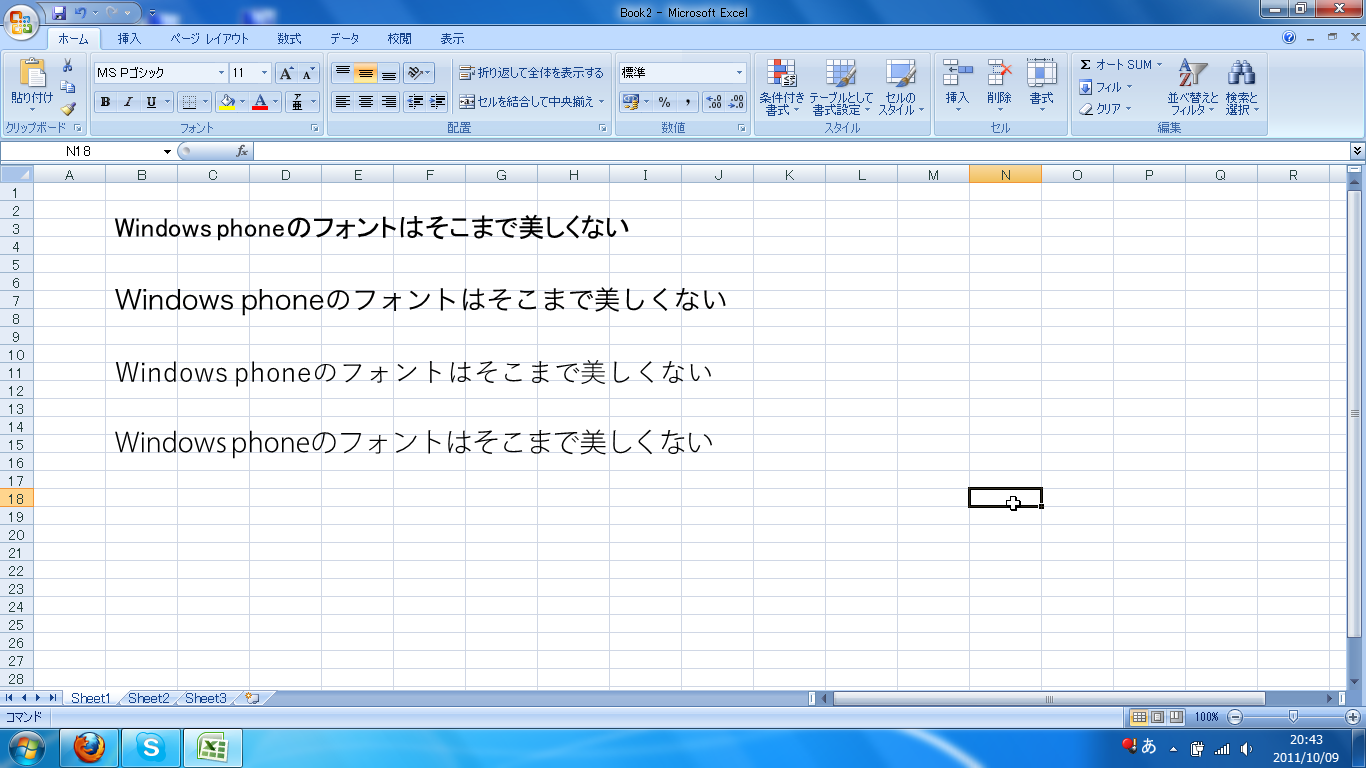This screenshot has height=768, width=1366.
Task: Open セルのスタイル cell styles gallery
Action: pyautogui.click(x=901, y=87)
